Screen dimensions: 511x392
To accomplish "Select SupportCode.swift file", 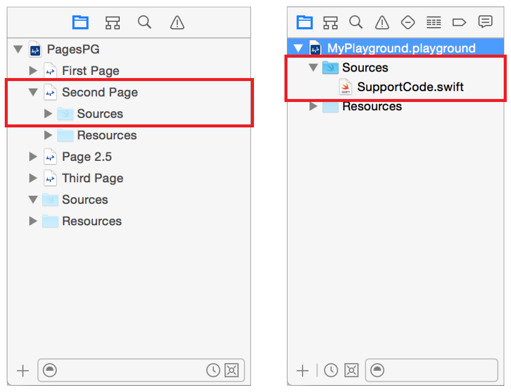I will pyautogui.click(x=410, y=87).
